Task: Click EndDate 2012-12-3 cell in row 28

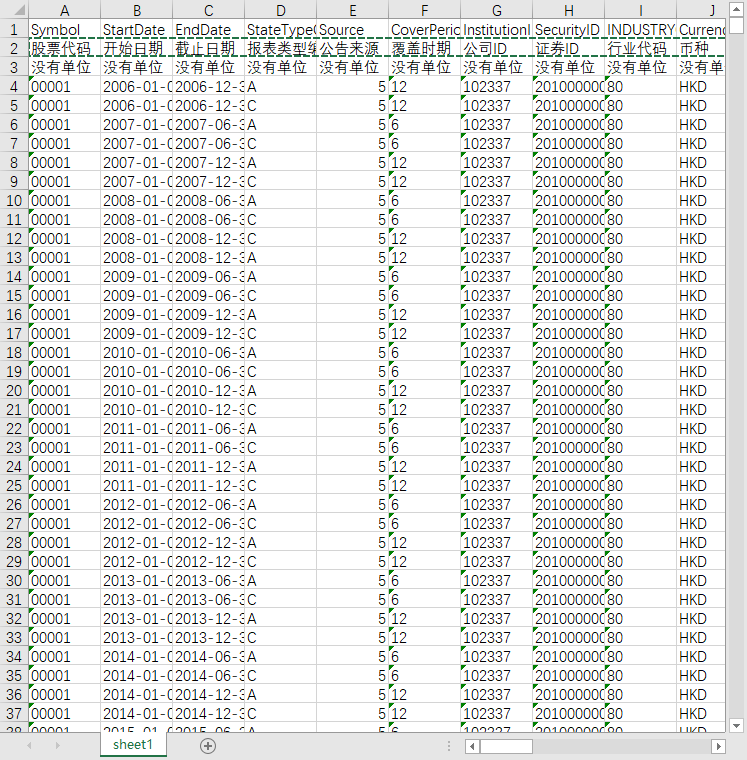Action: click(208, 542)
